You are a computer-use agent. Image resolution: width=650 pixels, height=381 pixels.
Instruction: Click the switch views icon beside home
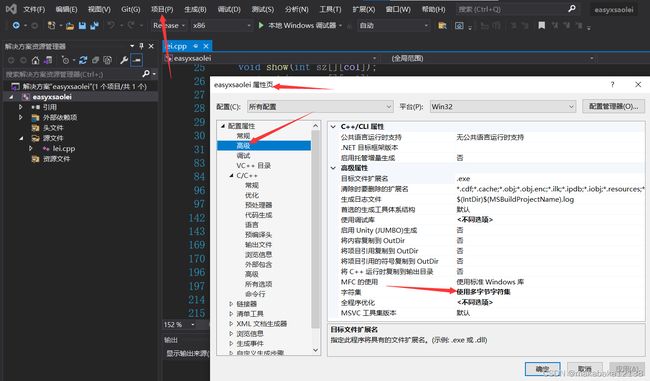[48, 61]
